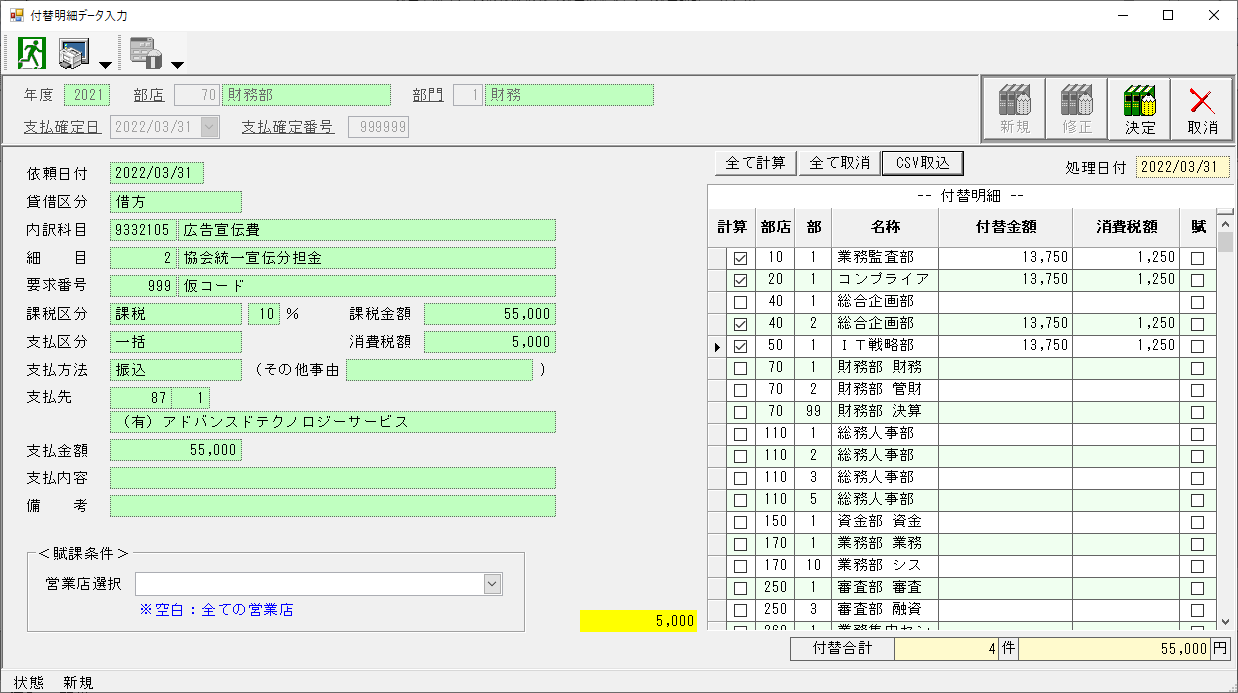Click scrollbar down arrow in 付替明細 grid
This screenshot has width=1238, height=693.
1225,620
